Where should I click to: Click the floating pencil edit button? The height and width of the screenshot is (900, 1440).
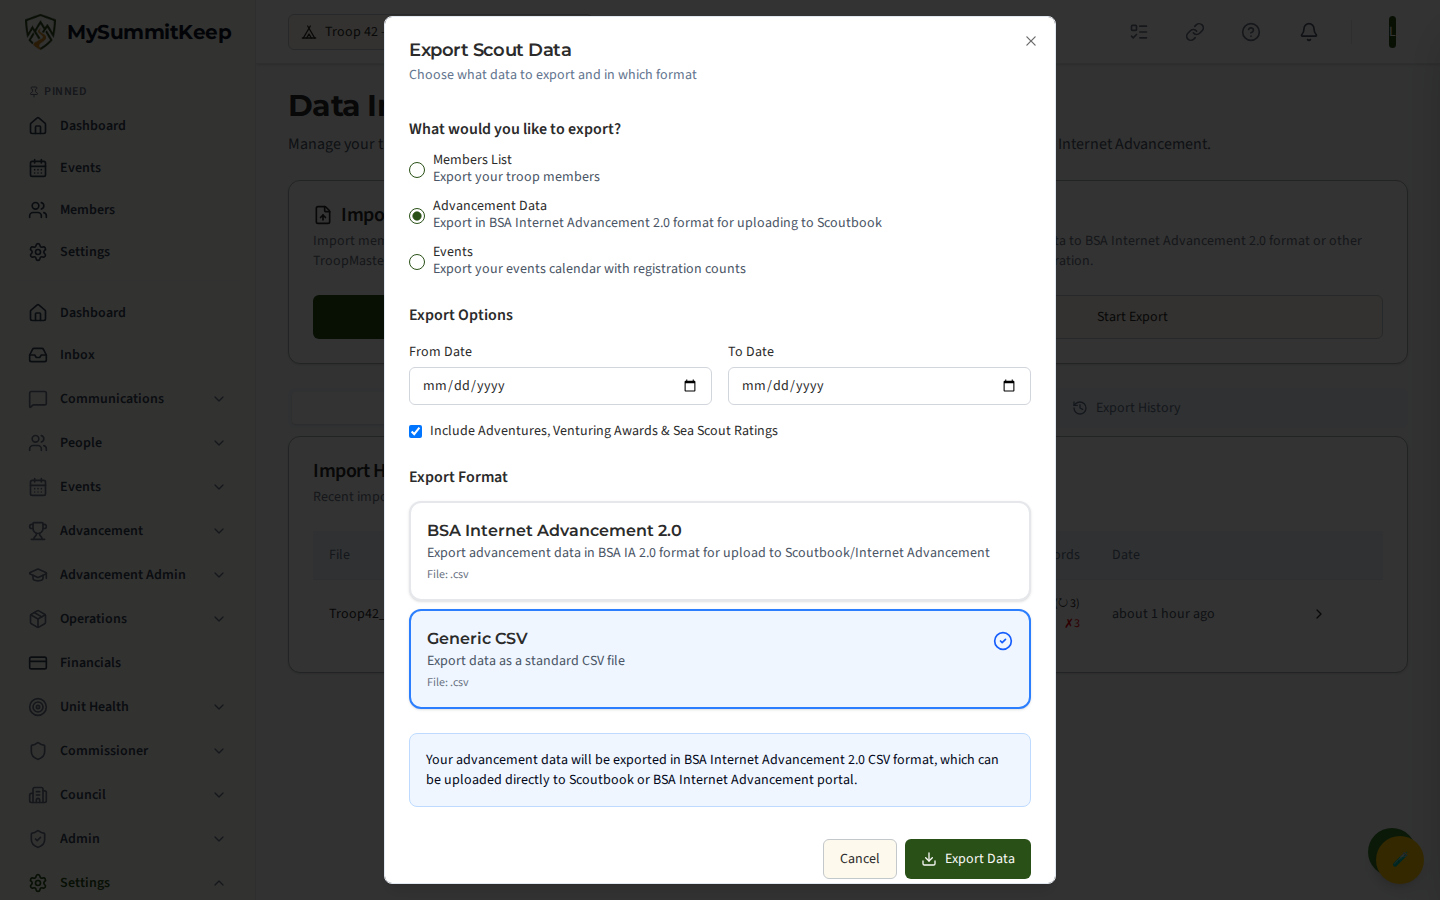[x=1399, y=859]
